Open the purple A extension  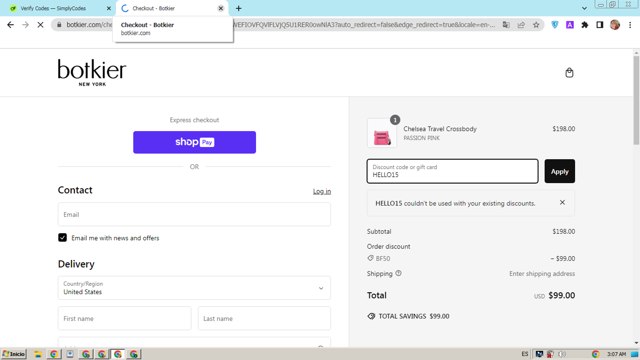click(570, 25)
